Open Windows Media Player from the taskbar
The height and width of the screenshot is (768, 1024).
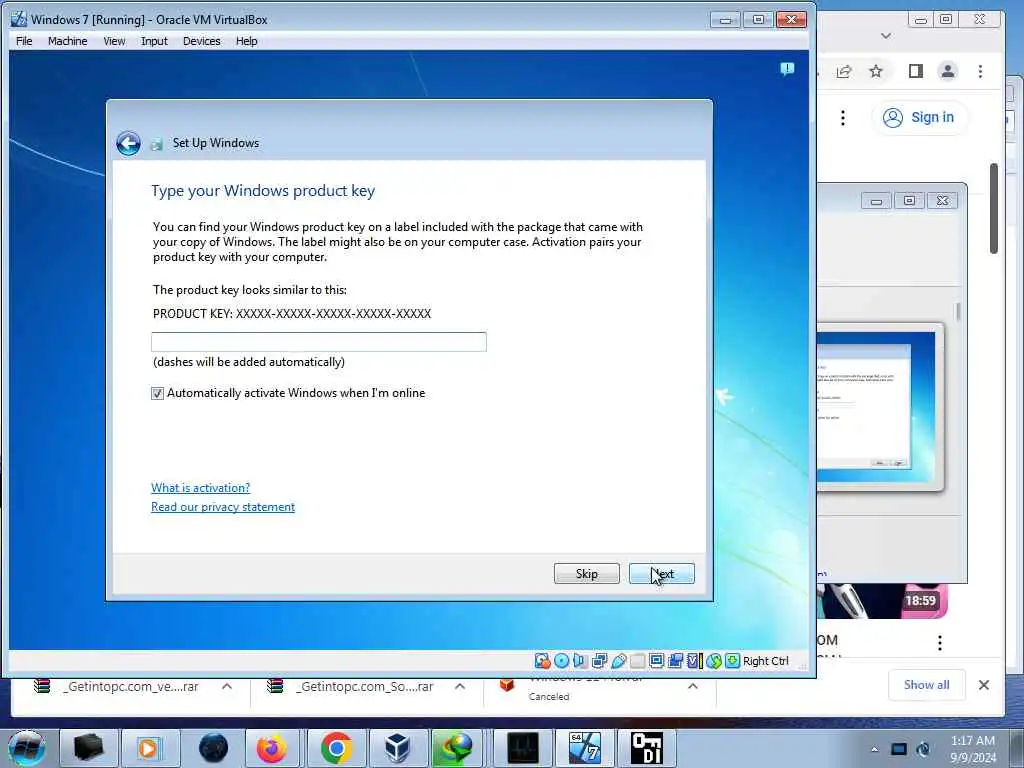148,748
